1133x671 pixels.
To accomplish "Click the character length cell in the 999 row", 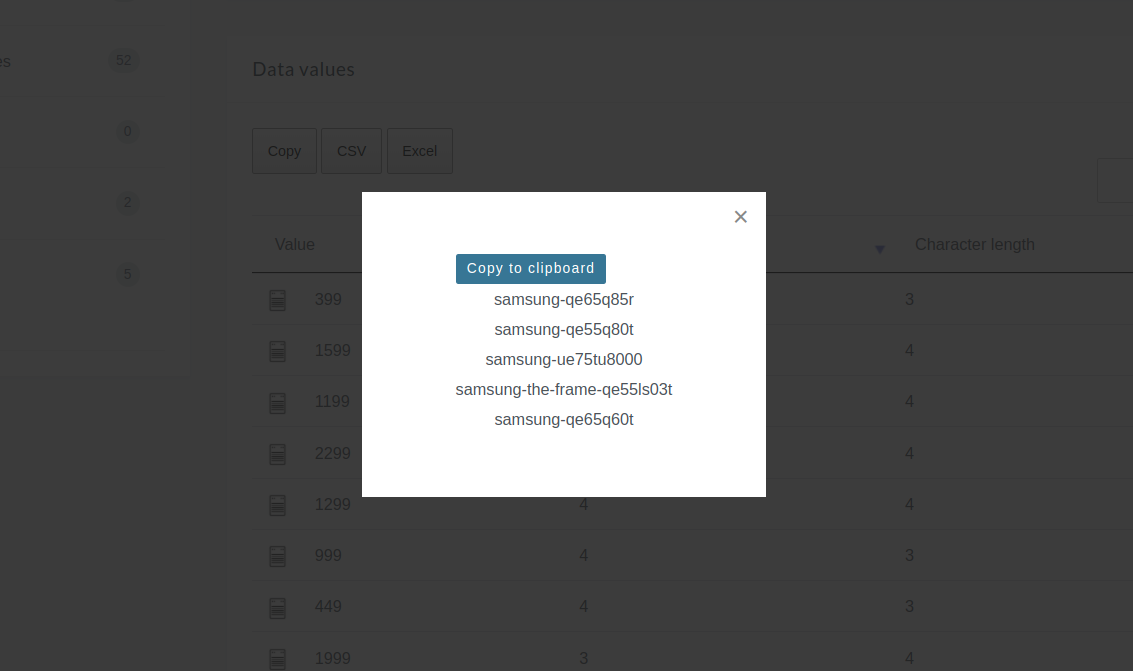I will (x=909, y=555).
